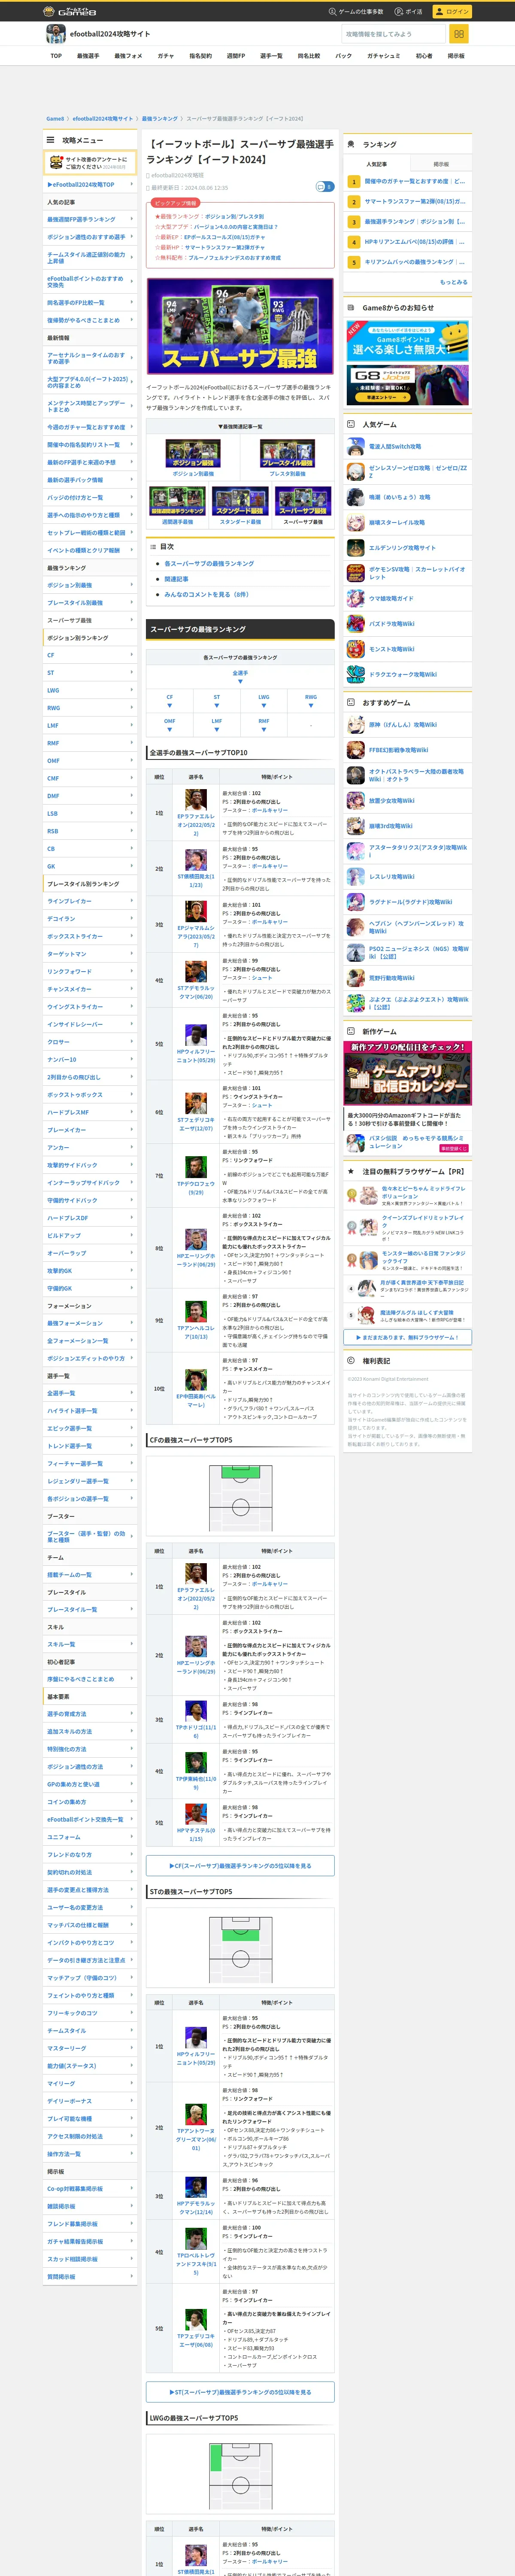
Task: Open the 最強選手 navigation menu item
Action: 88,56
